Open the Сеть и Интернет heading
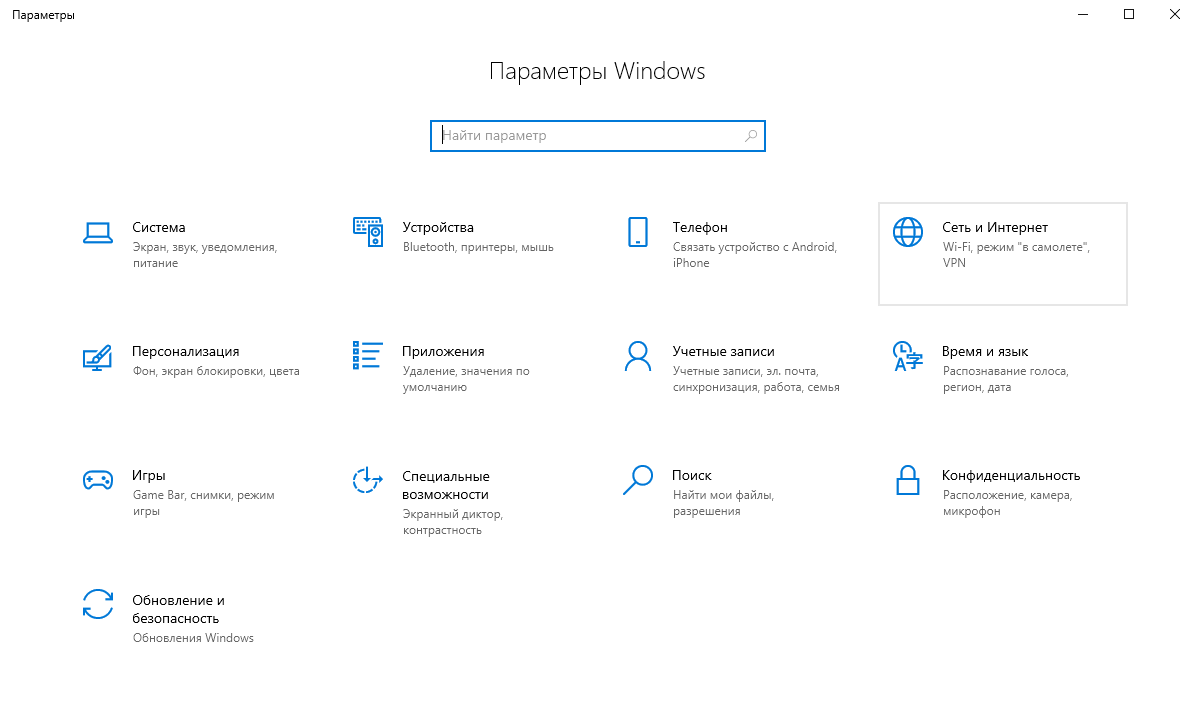Viewport: 1198px width, 725px height. click(994, 227)
